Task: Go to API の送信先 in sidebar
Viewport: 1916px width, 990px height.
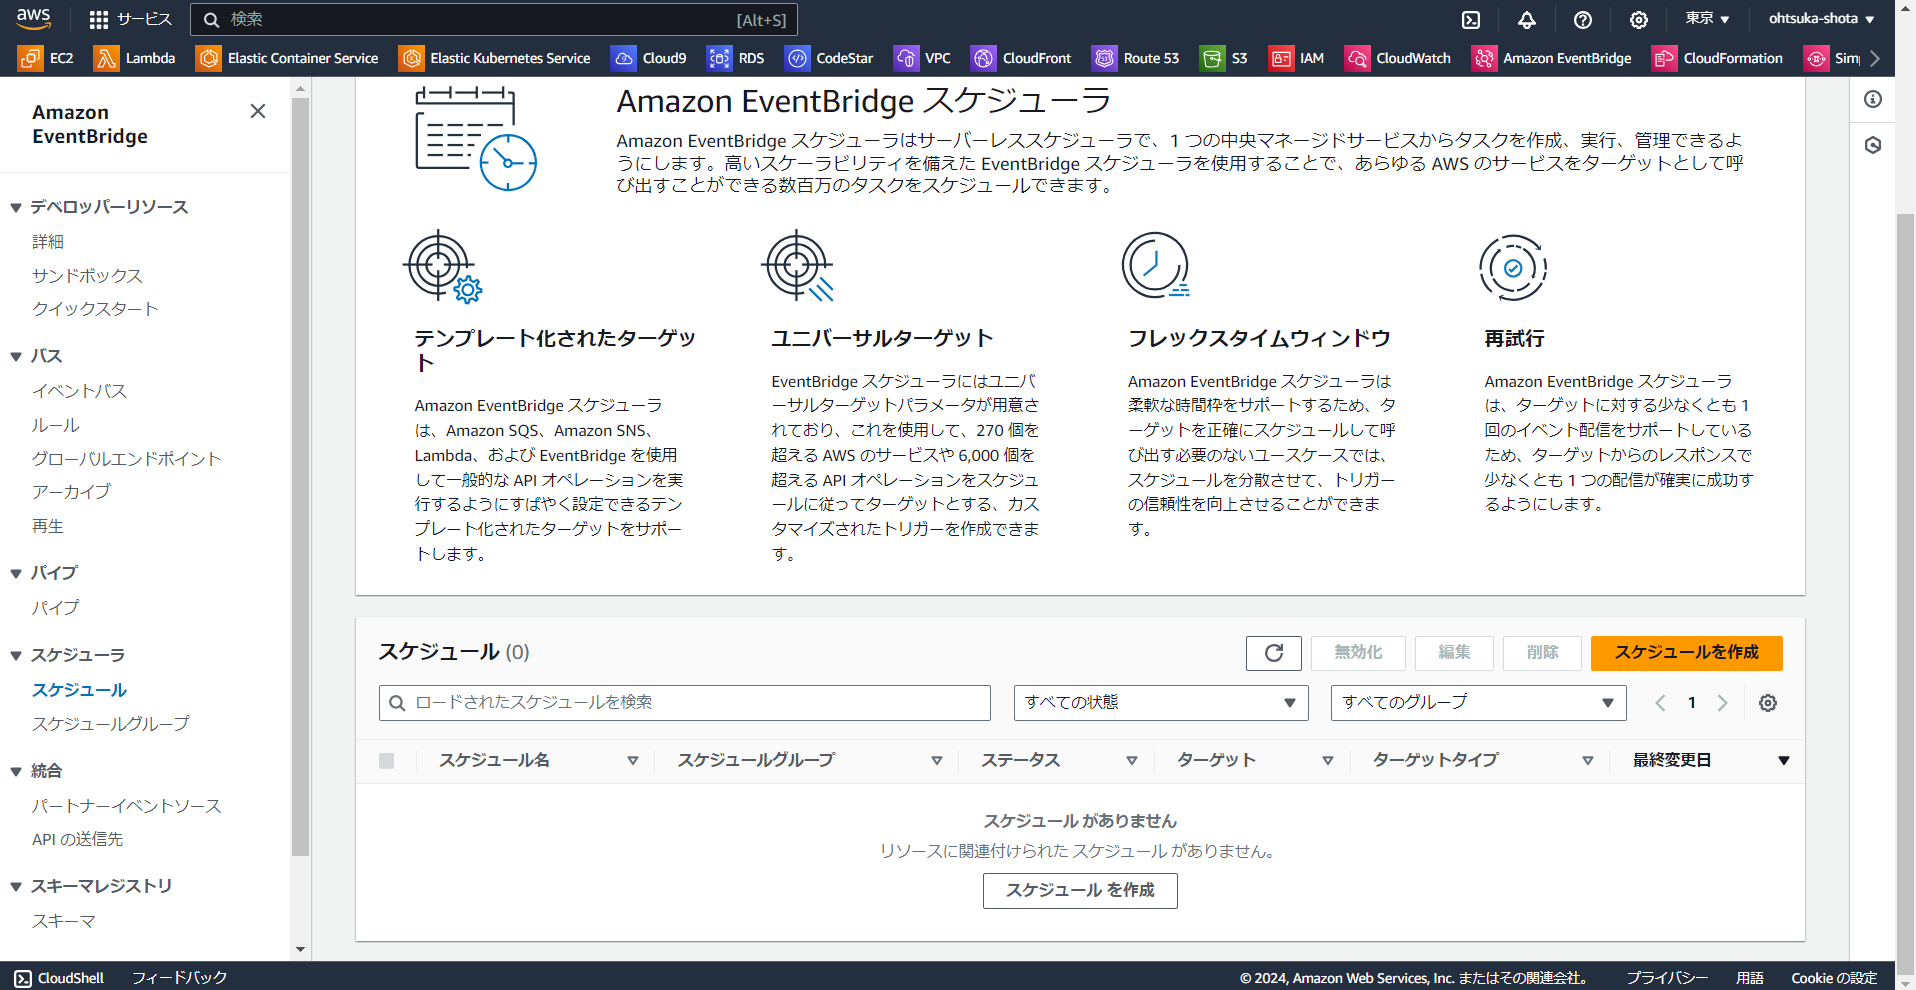Action: (x=77, y=840)
